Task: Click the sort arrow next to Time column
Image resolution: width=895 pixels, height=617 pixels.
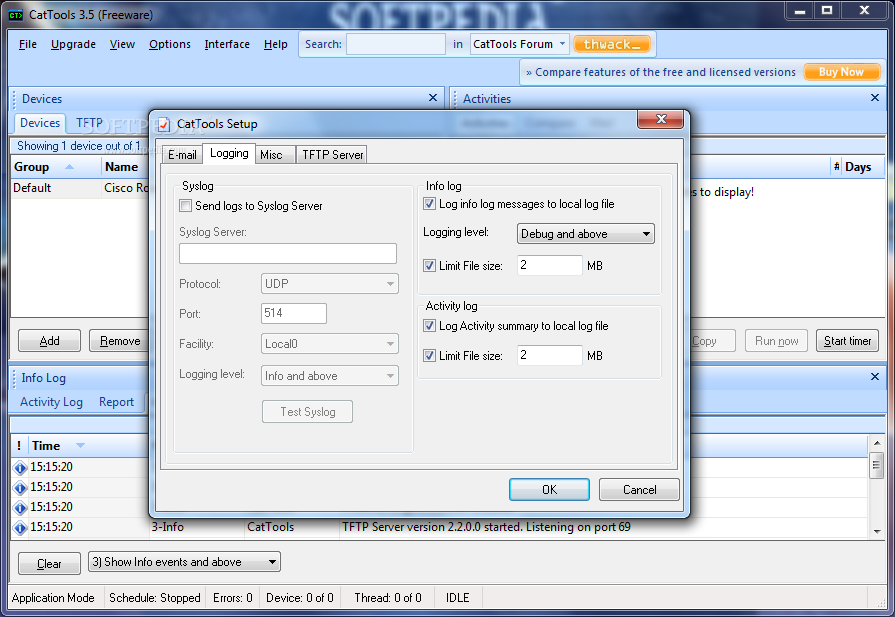Action: pyautogui.click(x=80, y=445)
